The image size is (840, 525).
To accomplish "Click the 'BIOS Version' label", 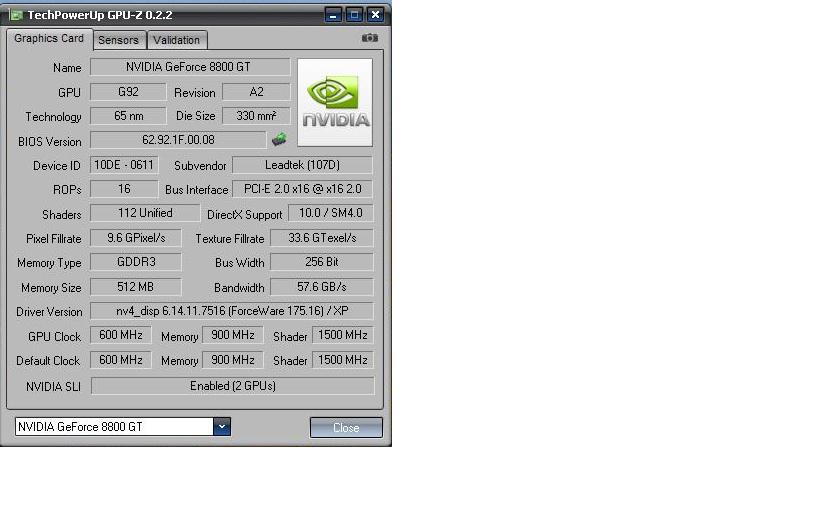I will click(x=50, y=142).
